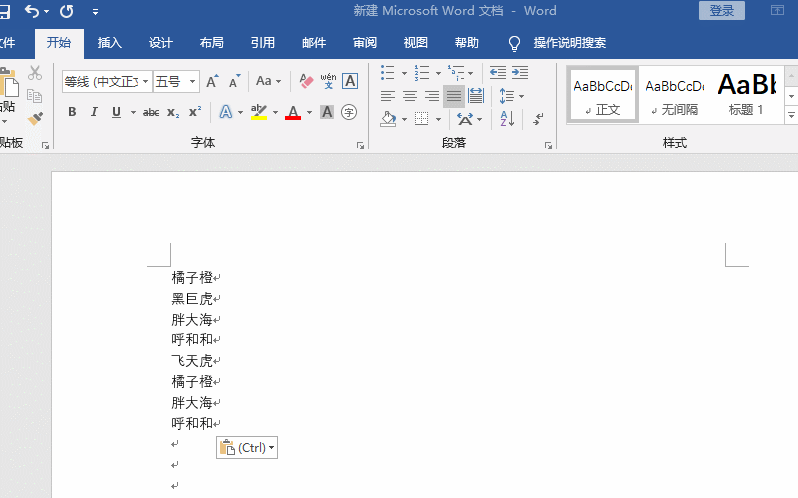Toggle subscript formatting

[173, 112]
